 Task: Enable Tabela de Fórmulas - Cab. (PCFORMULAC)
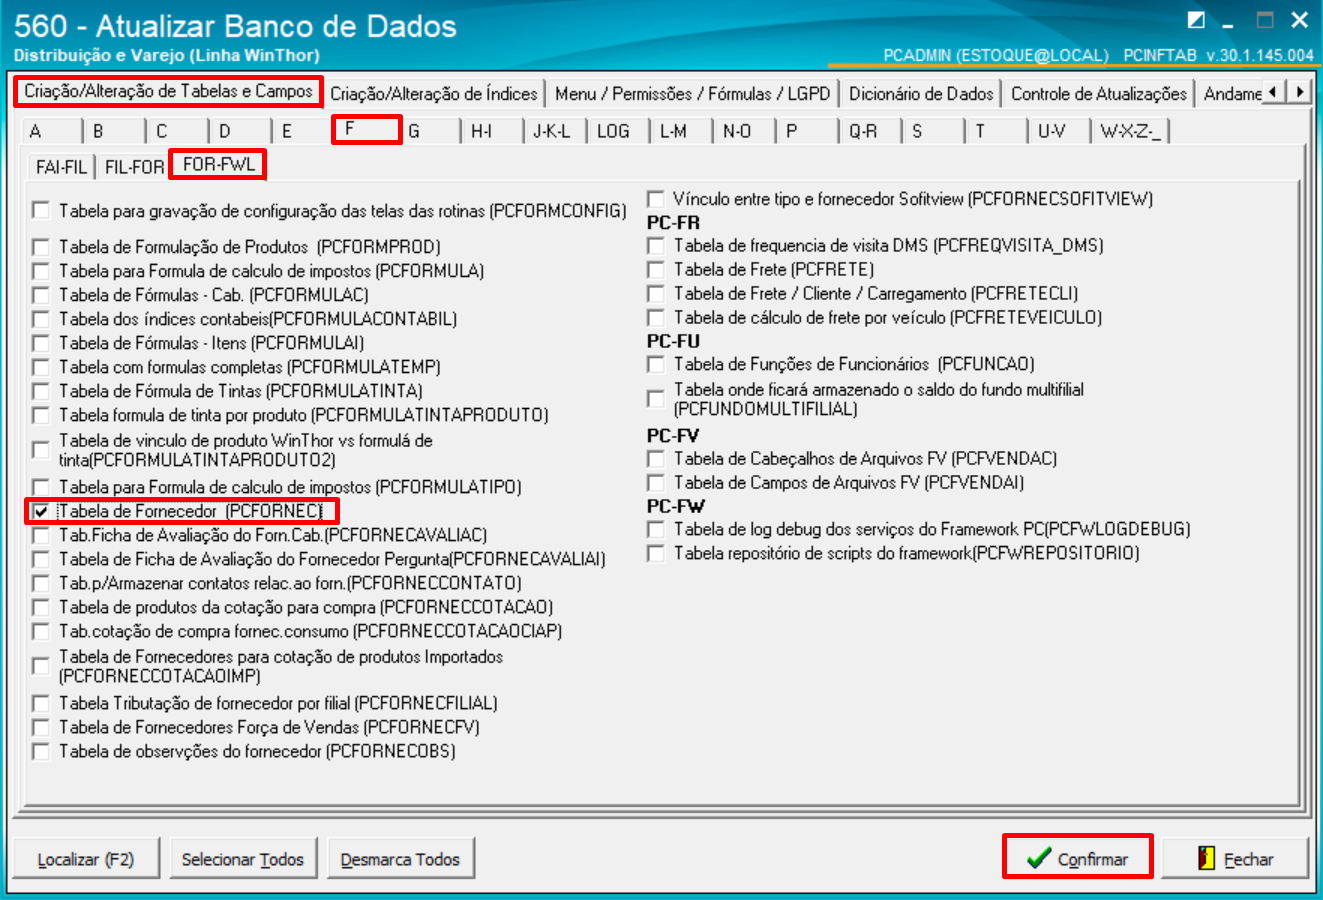tap(41, 295)
